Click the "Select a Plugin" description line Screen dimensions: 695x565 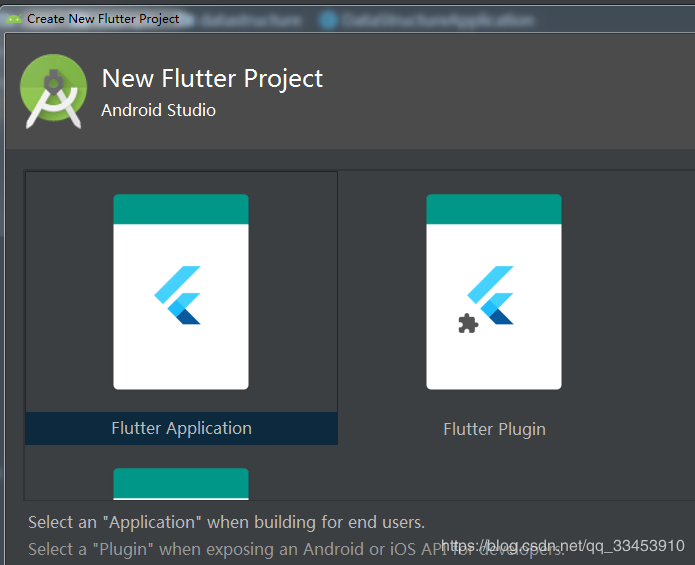(x=296, y=549)
